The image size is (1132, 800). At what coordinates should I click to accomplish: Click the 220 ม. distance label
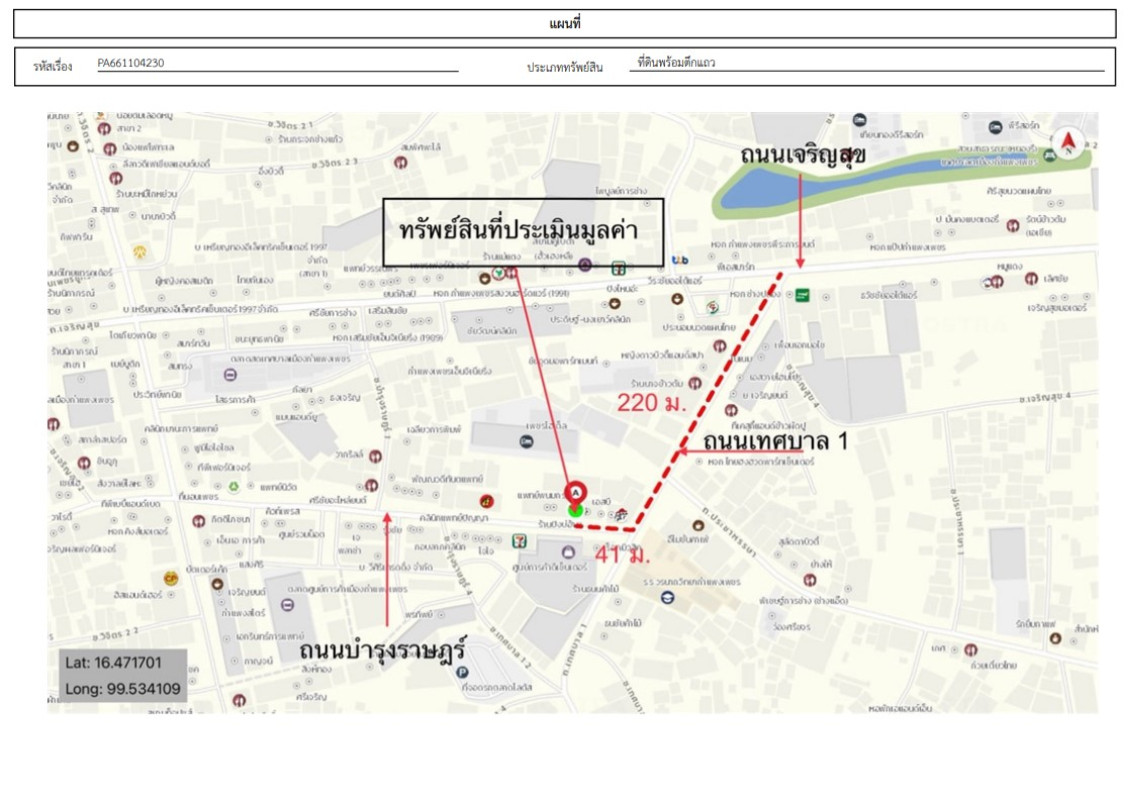[x=650, y=403]
